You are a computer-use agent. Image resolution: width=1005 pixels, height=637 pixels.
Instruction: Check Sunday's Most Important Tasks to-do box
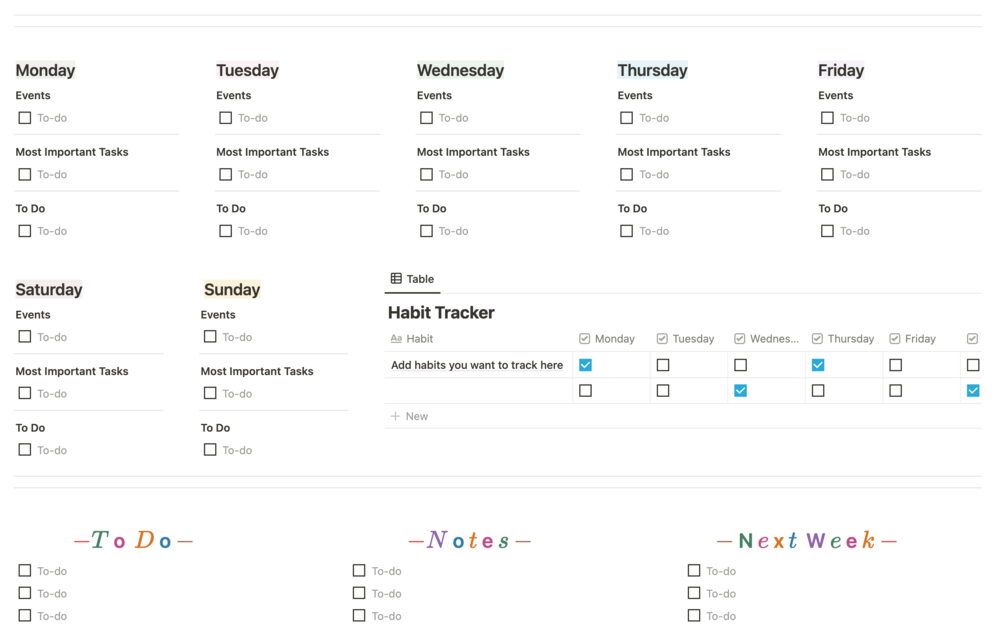210,393
